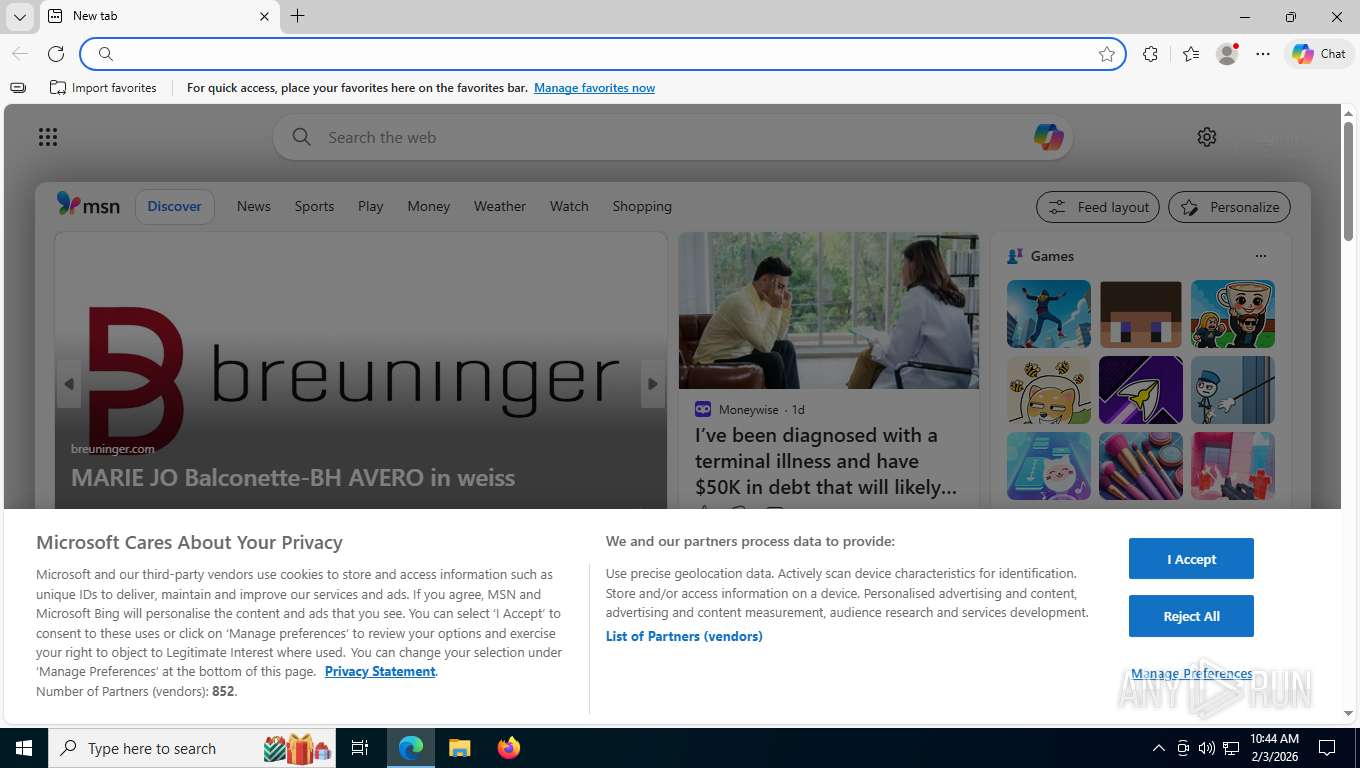
Task: Open the tab search dropdown arrow
Action: point(19,17)
